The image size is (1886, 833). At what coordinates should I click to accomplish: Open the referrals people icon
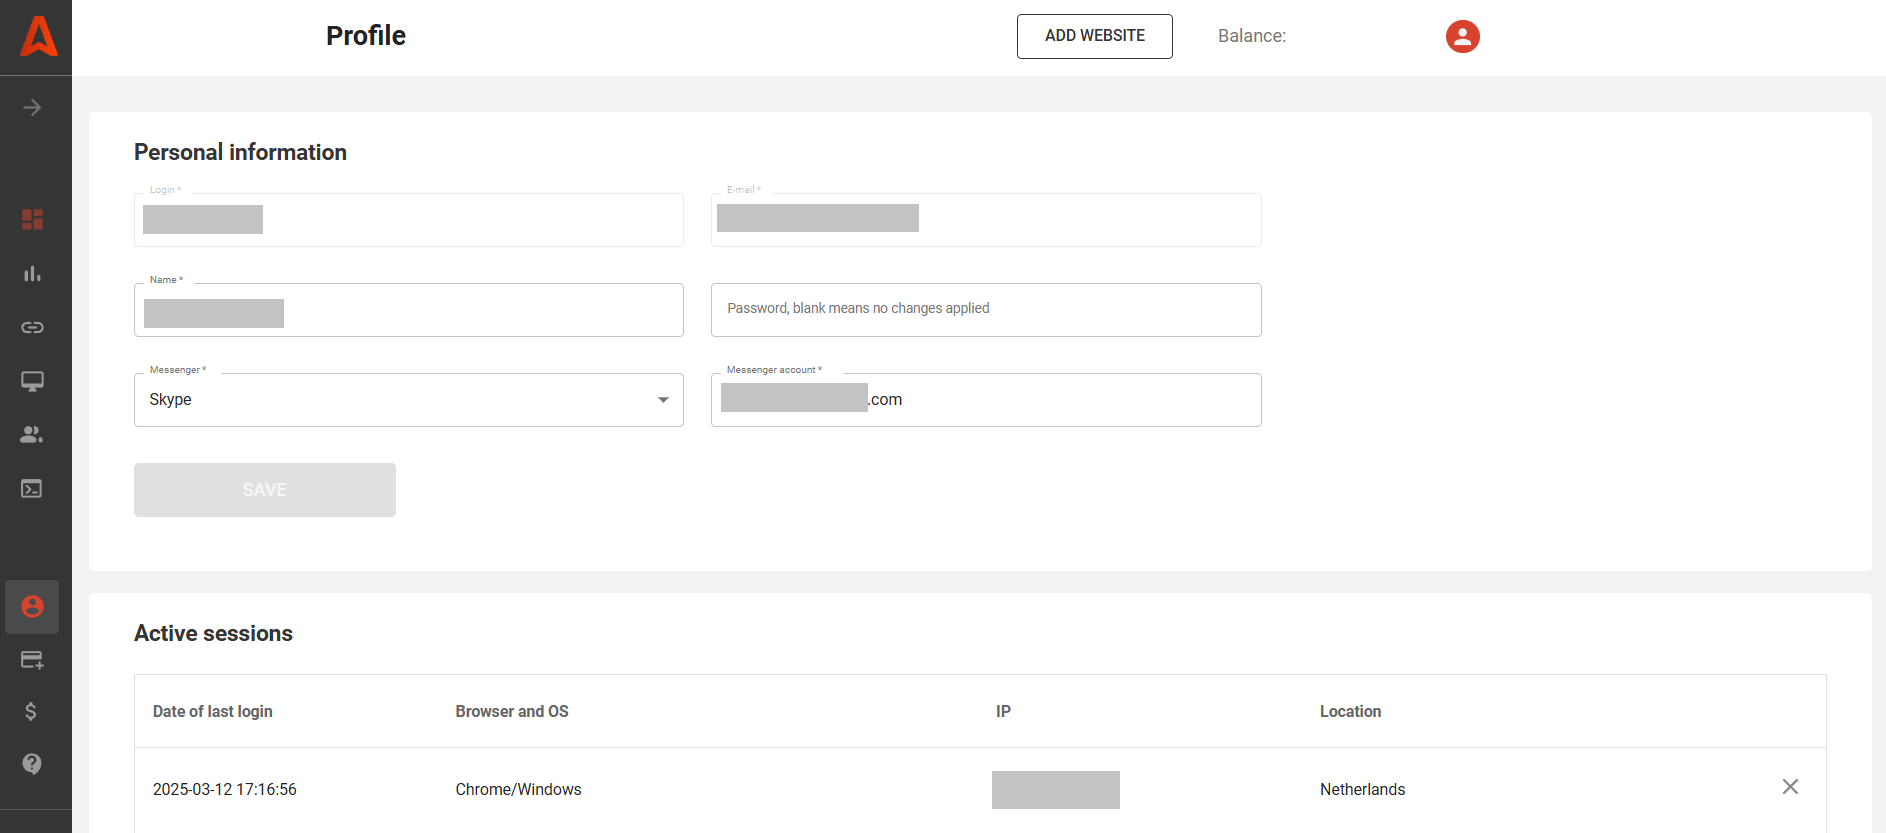pyautogui.click(x=32, y=435)
